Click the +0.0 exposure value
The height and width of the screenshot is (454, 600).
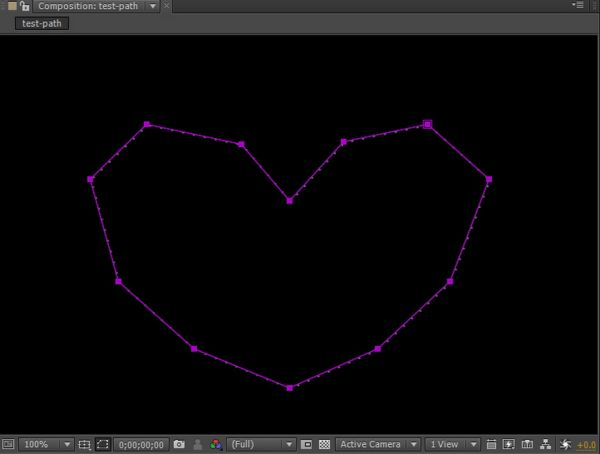(x=586, y=445)
